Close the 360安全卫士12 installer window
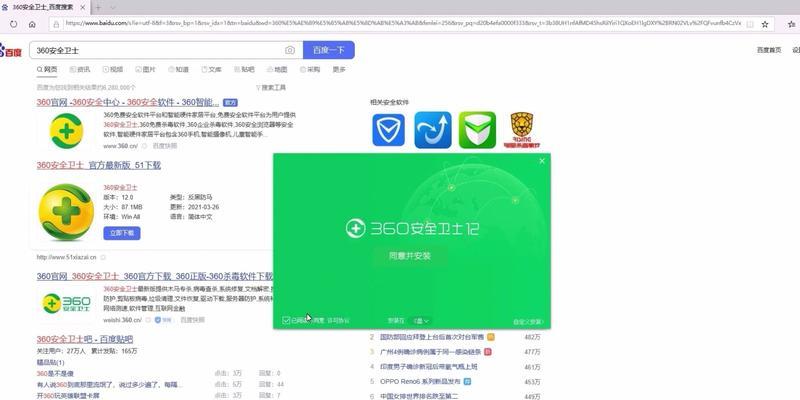 coord(542,161)
